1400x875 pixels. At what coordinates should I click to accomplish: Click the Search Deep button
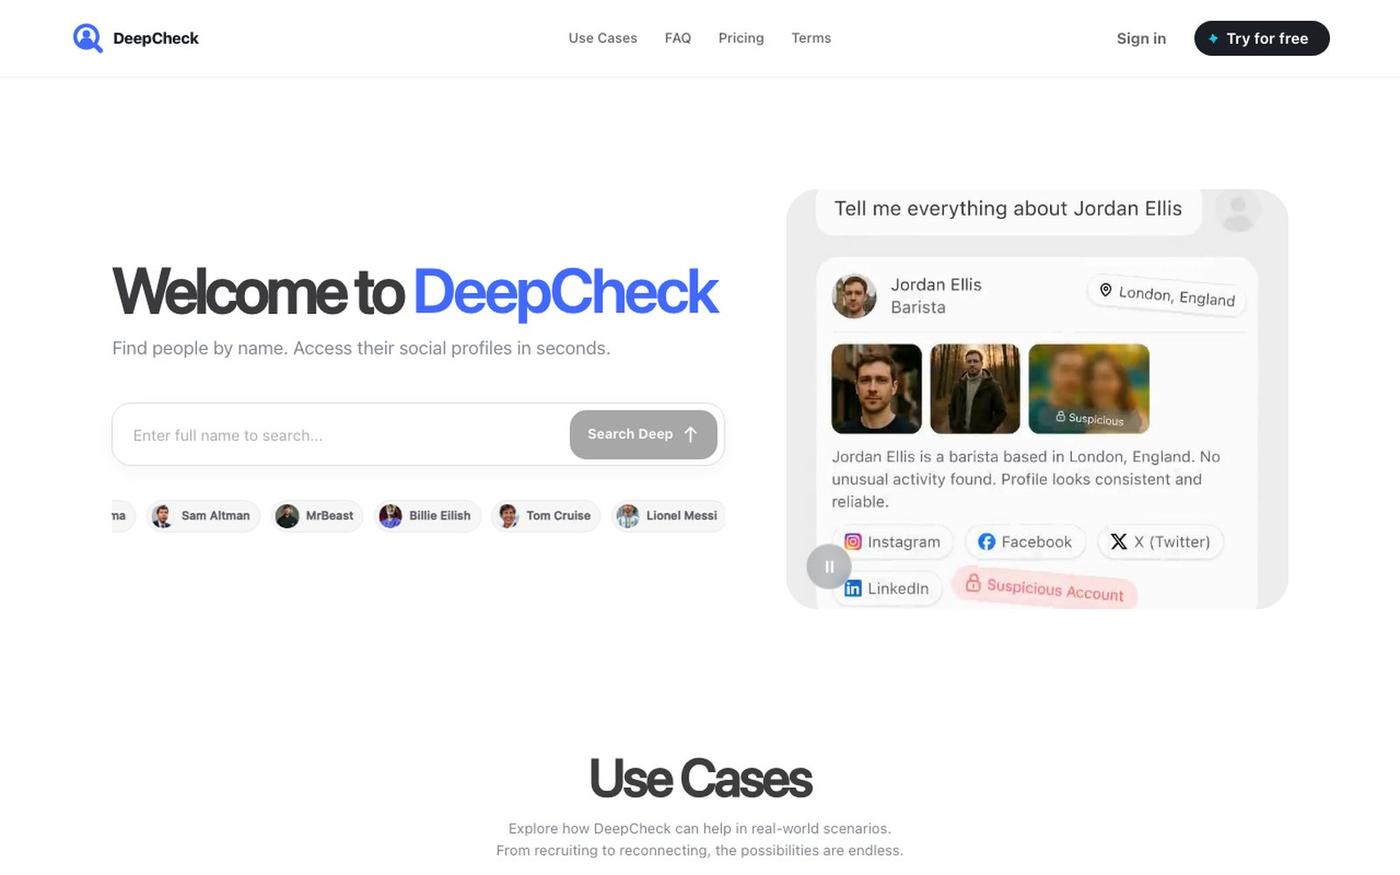coord(643,434)
